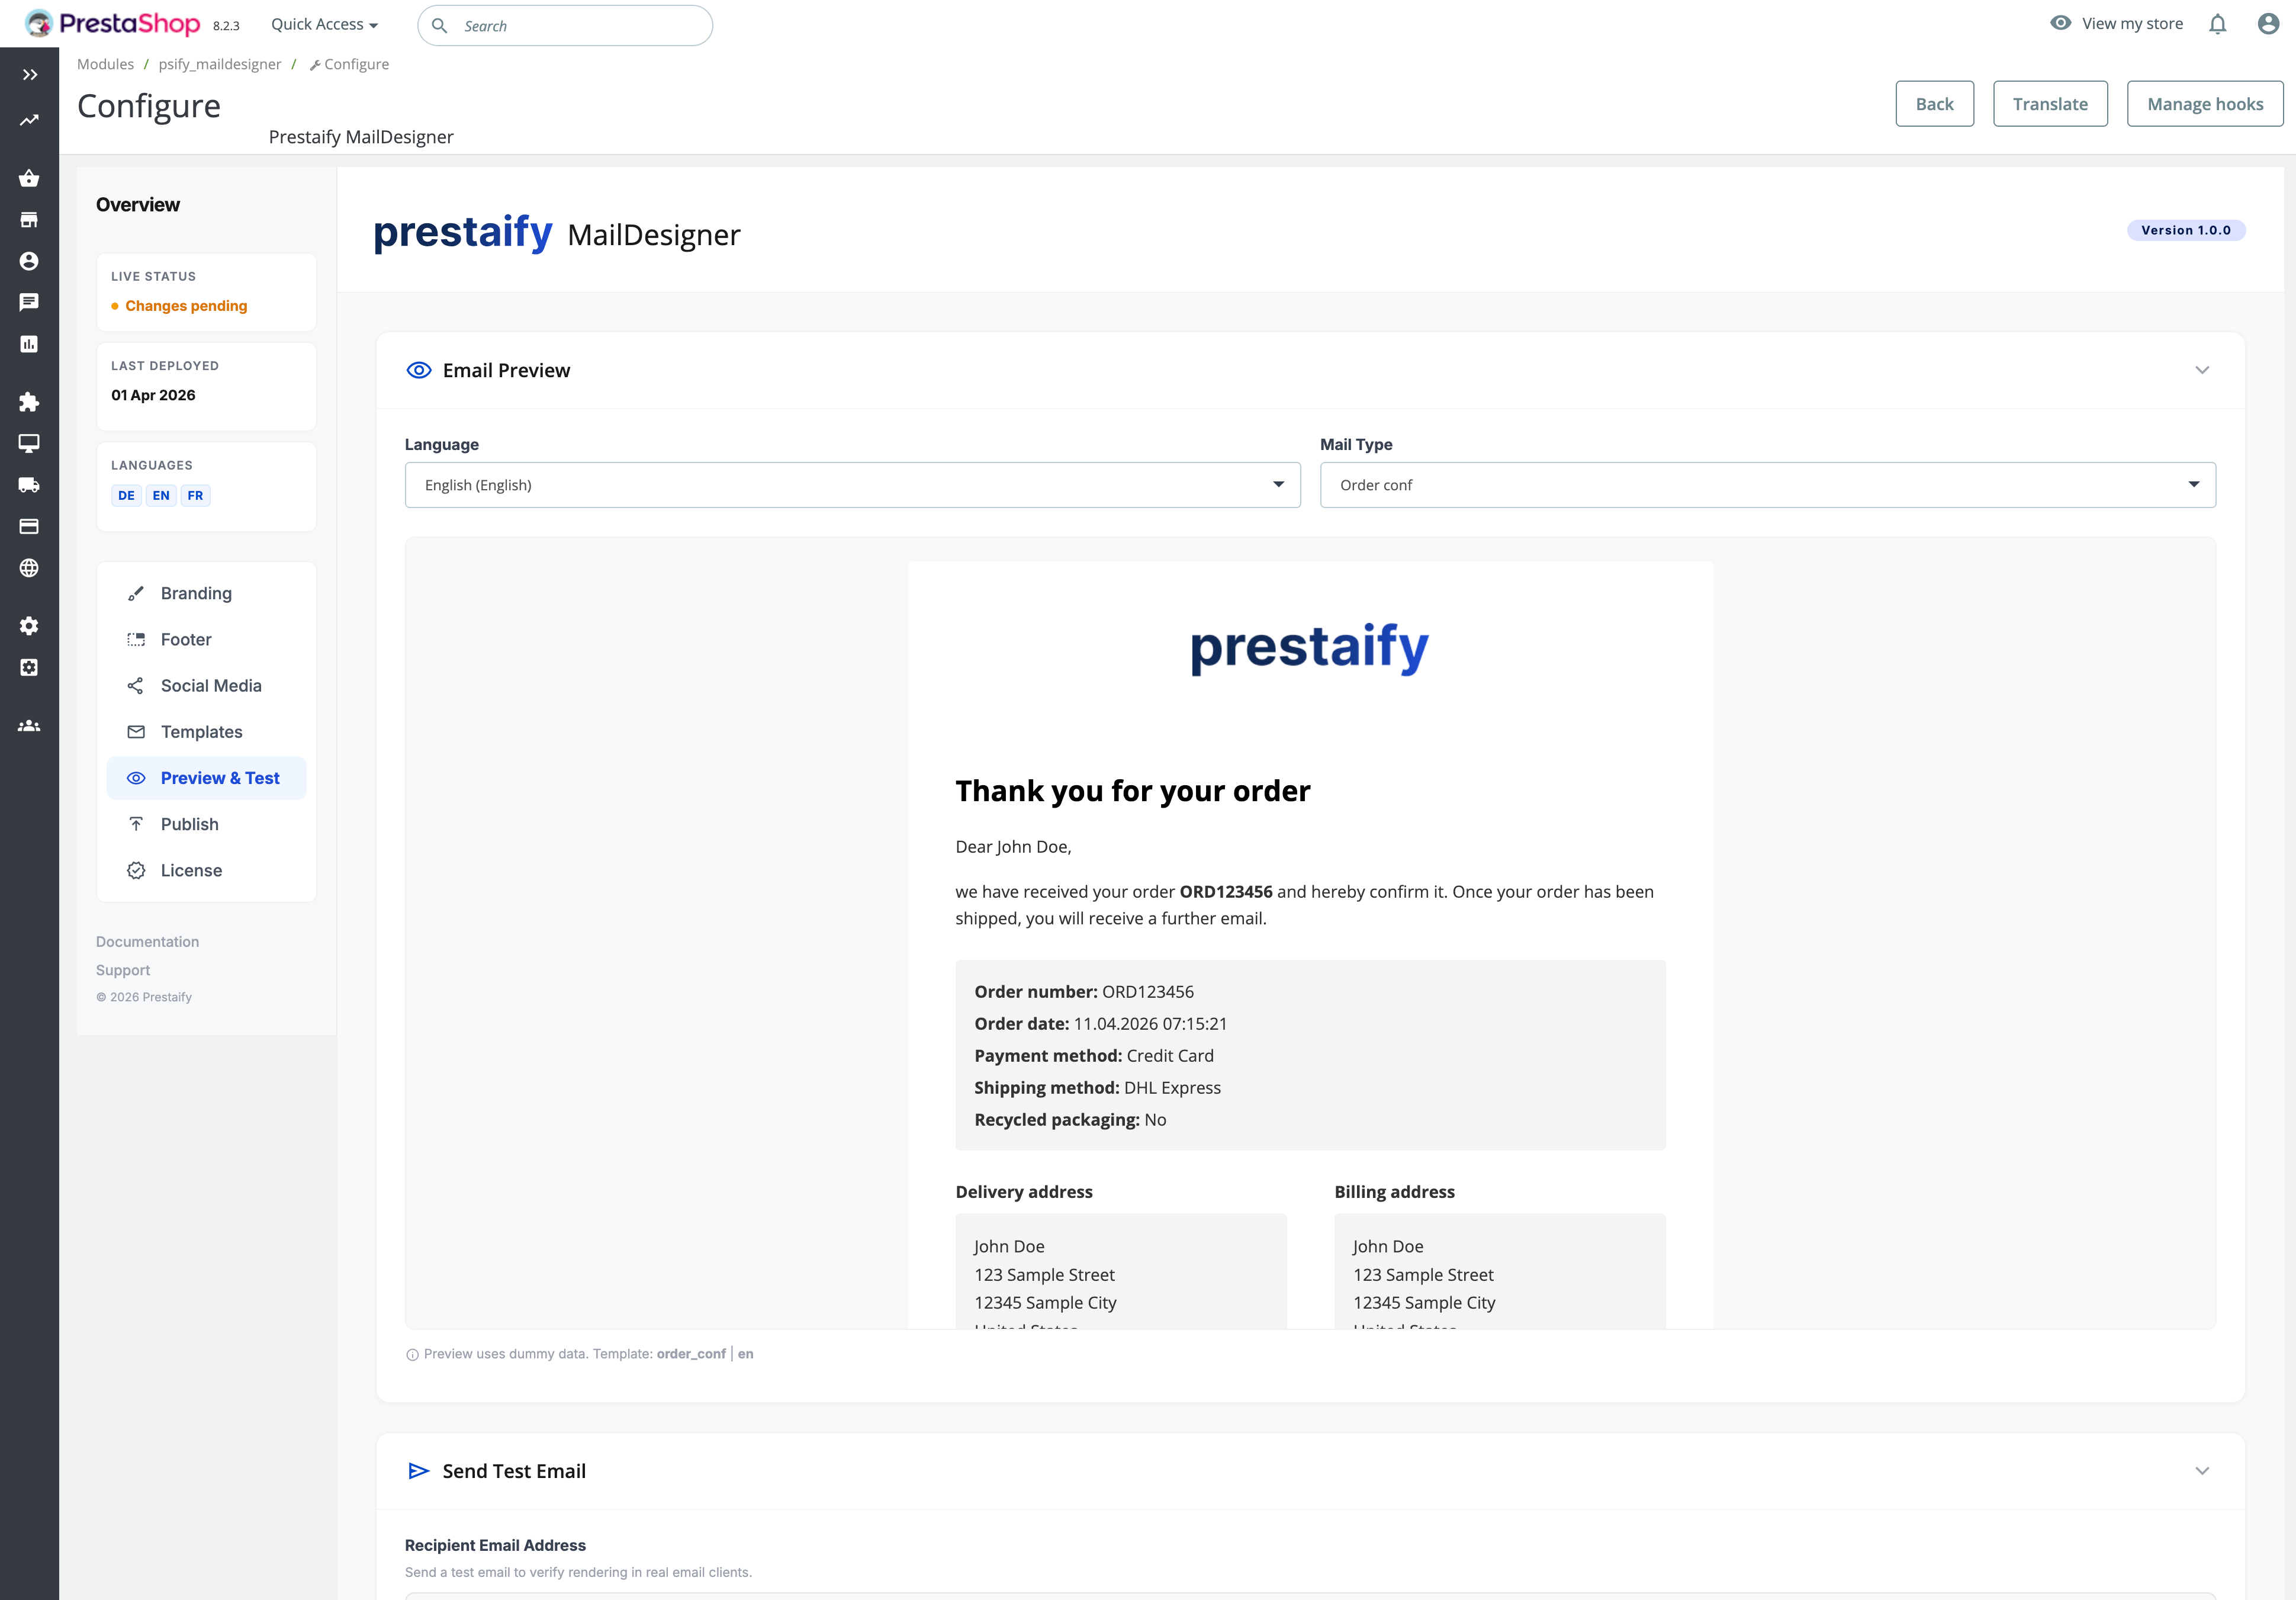Click the notifications bell icon
Viewport: 2296px width, 1600px height.
(x=2217, y=24)
